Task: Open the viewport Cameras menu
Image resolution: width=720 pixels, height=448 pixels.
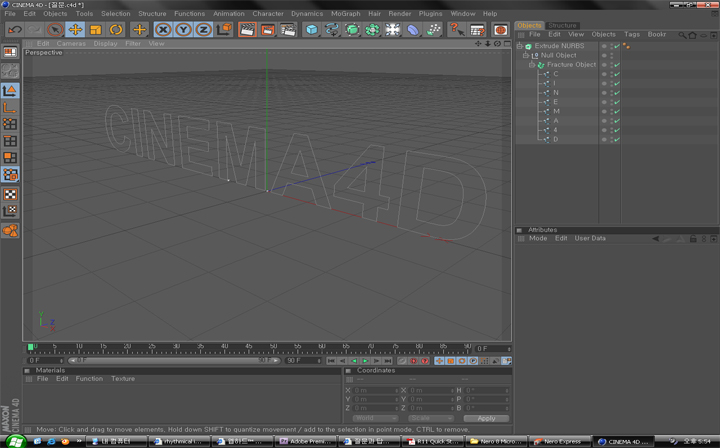Action: (x=71, y=44)
